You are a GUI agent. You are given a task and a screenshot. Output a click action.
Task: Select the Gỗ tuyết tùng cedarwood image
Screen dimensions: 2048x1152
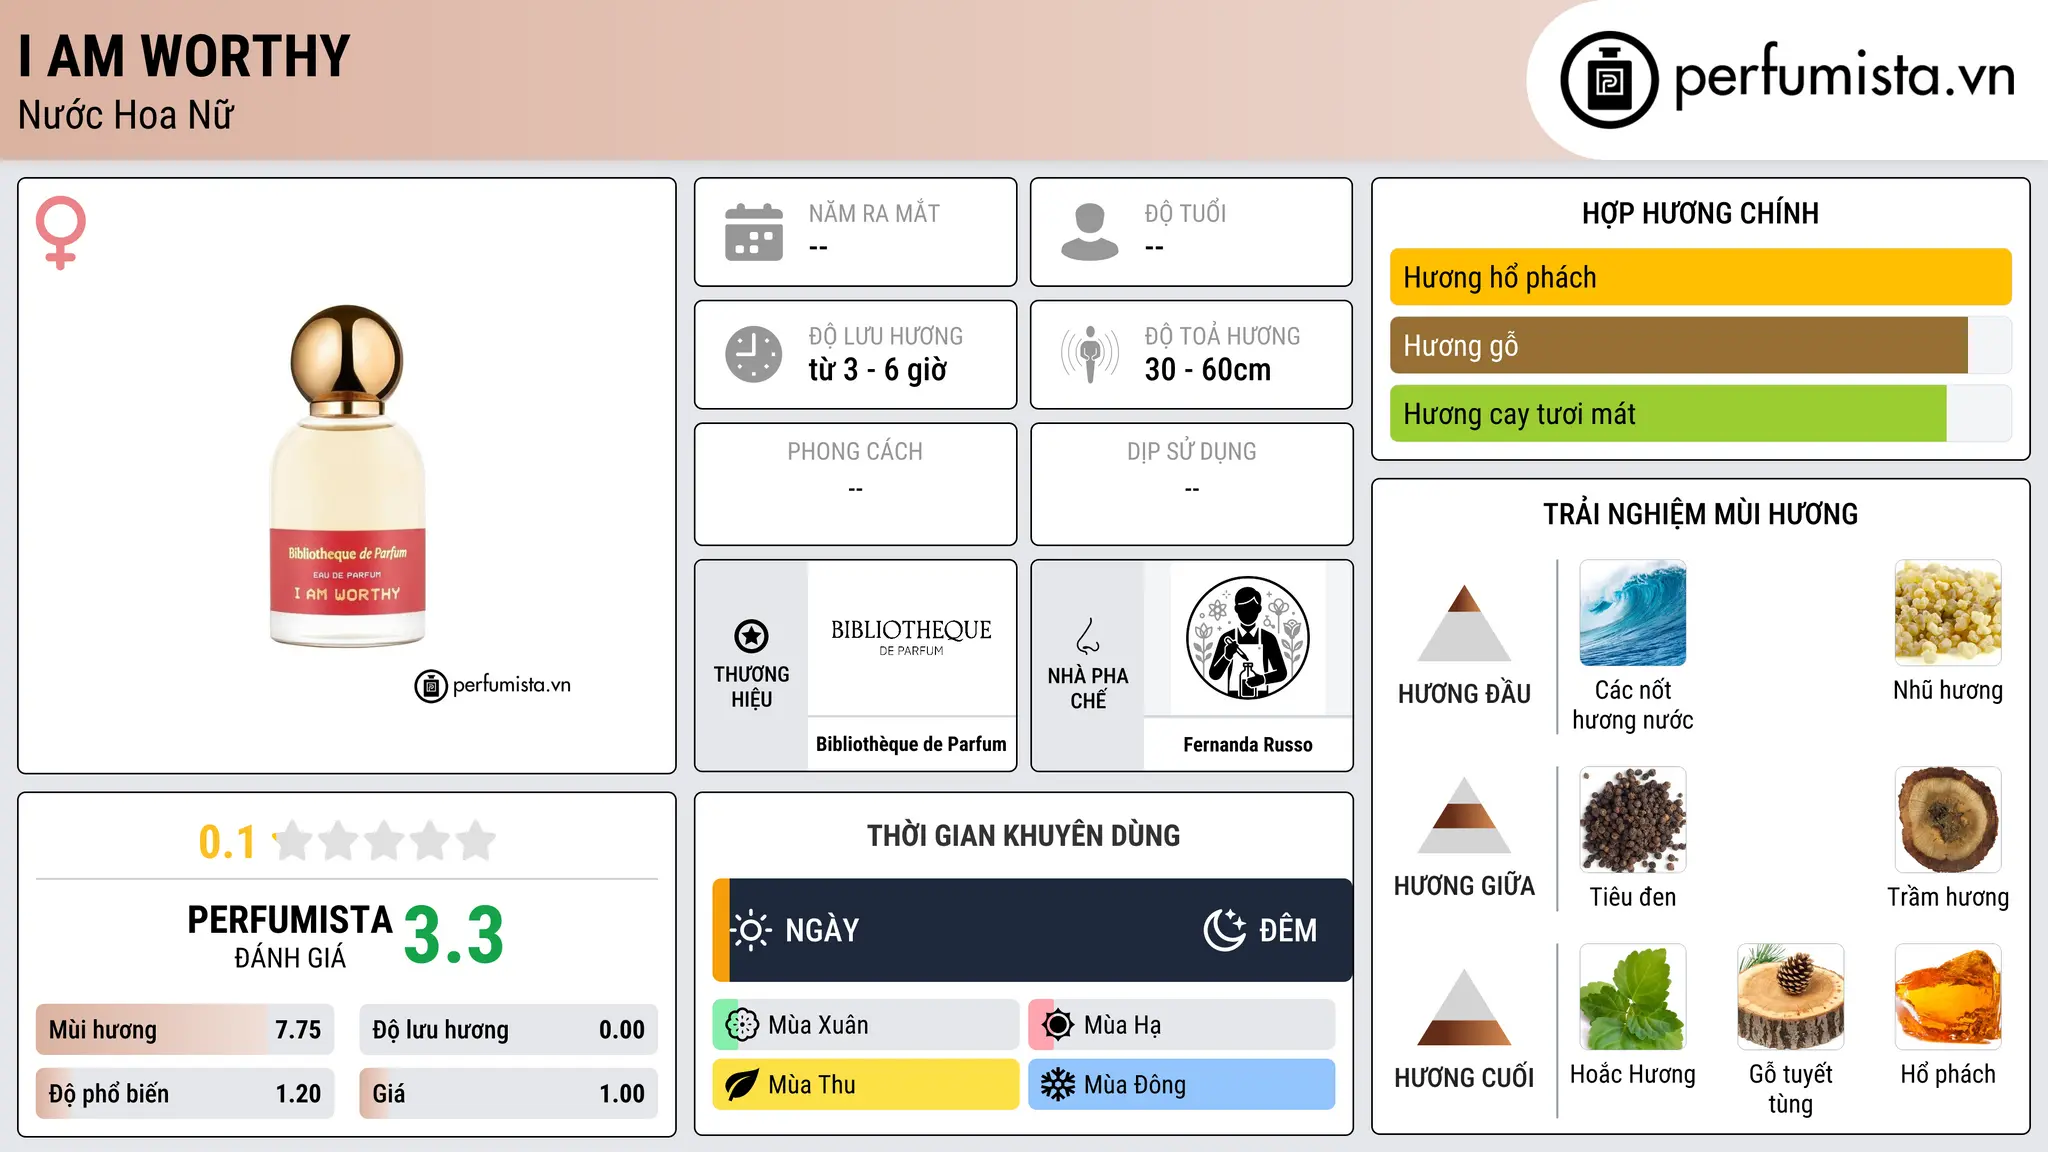(1791, 997)
